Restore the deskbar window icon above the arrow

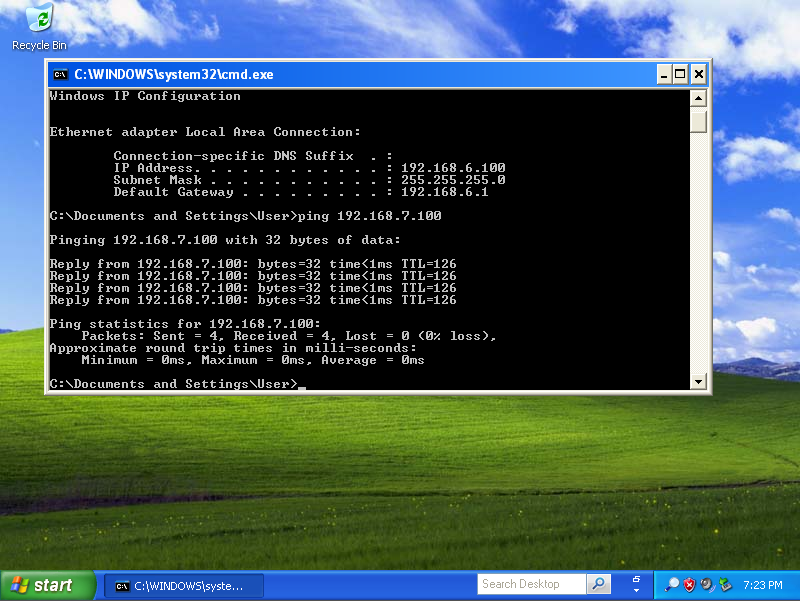pyautogui.click(x=636, y=579)
